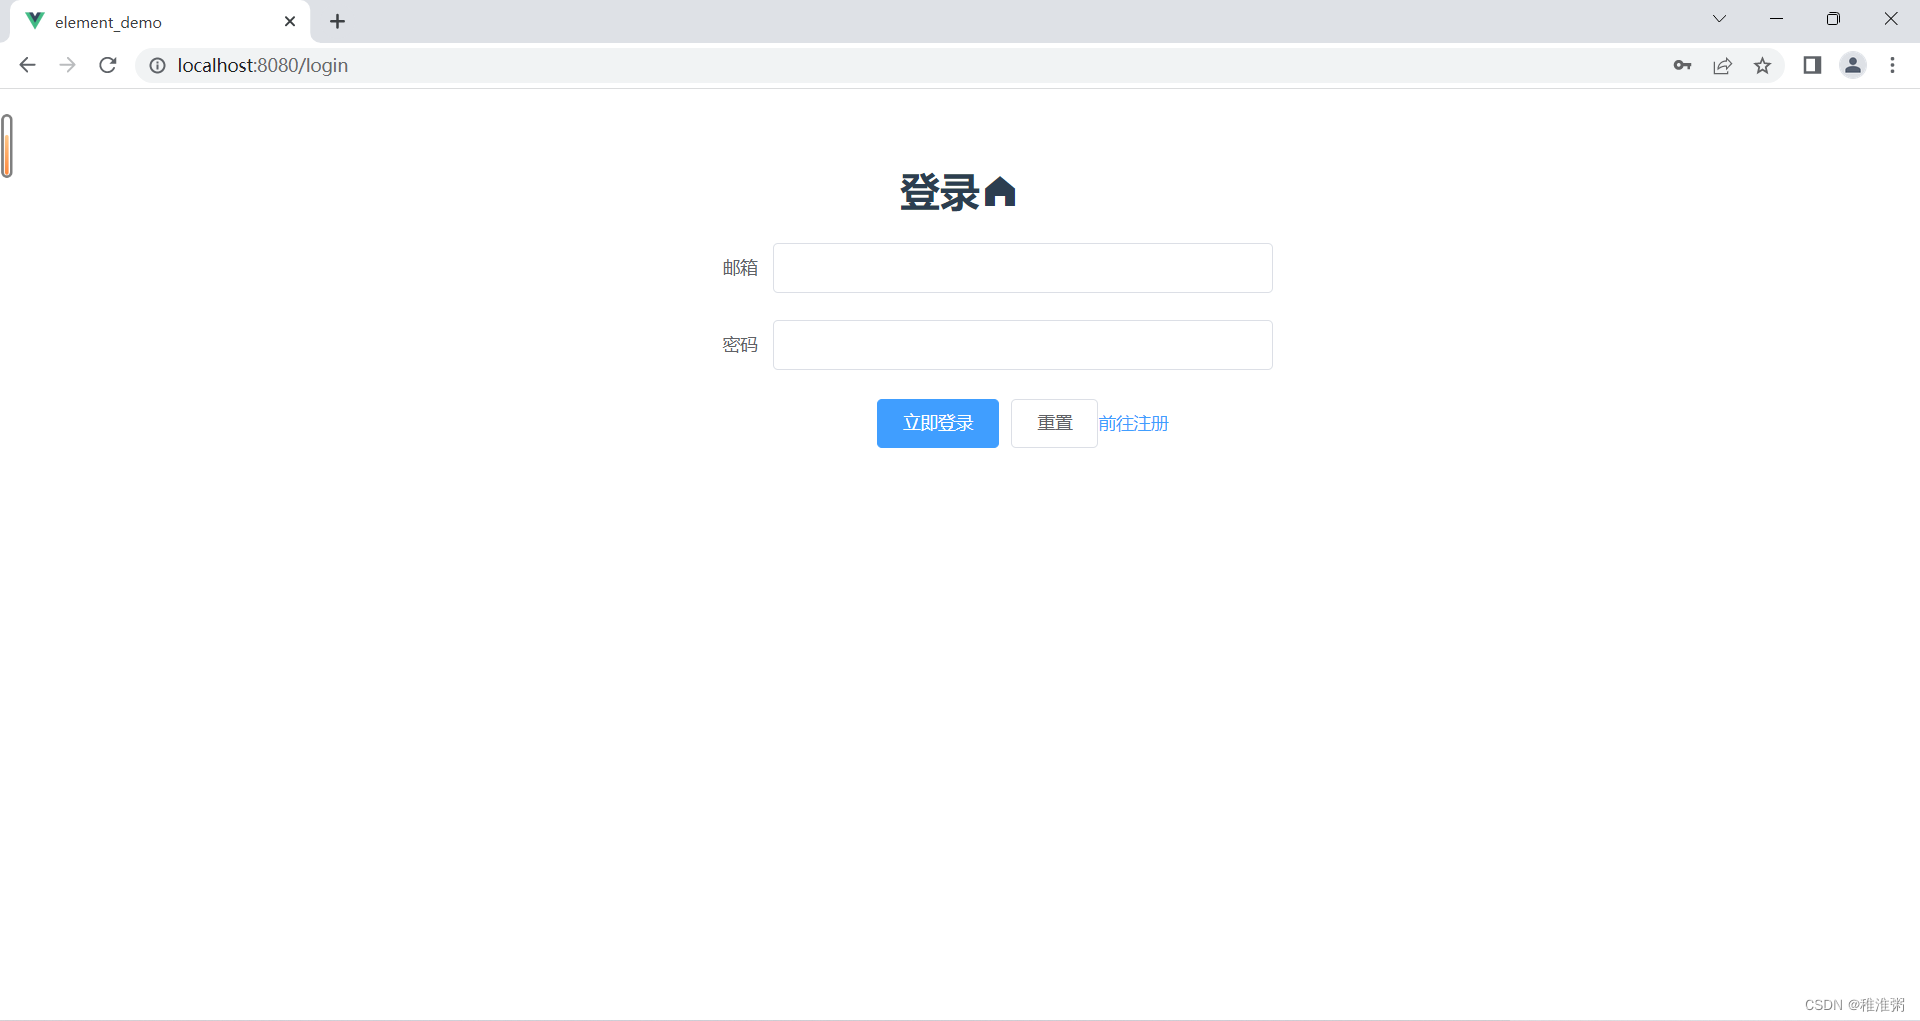This screenshot has height=1021, width=1920.
Task: Reload the current page
Action: [107, 65]
